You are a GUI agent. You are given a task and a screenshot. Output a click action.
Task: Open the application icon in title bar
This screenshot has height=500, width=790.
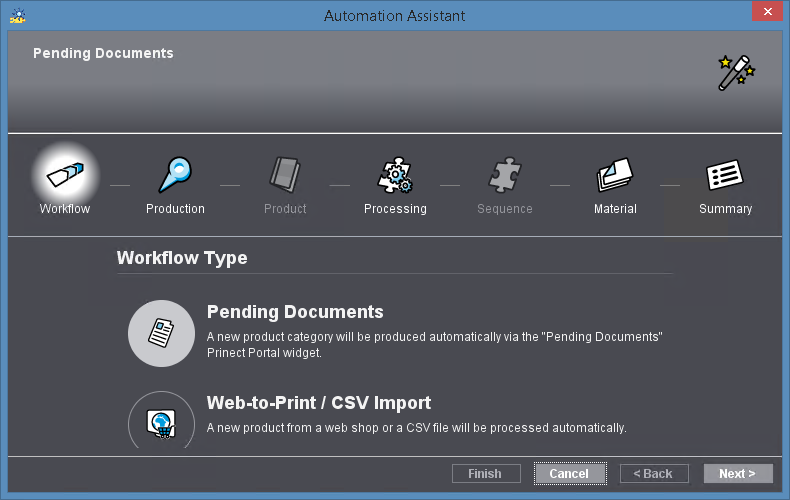tap(17, 16)
